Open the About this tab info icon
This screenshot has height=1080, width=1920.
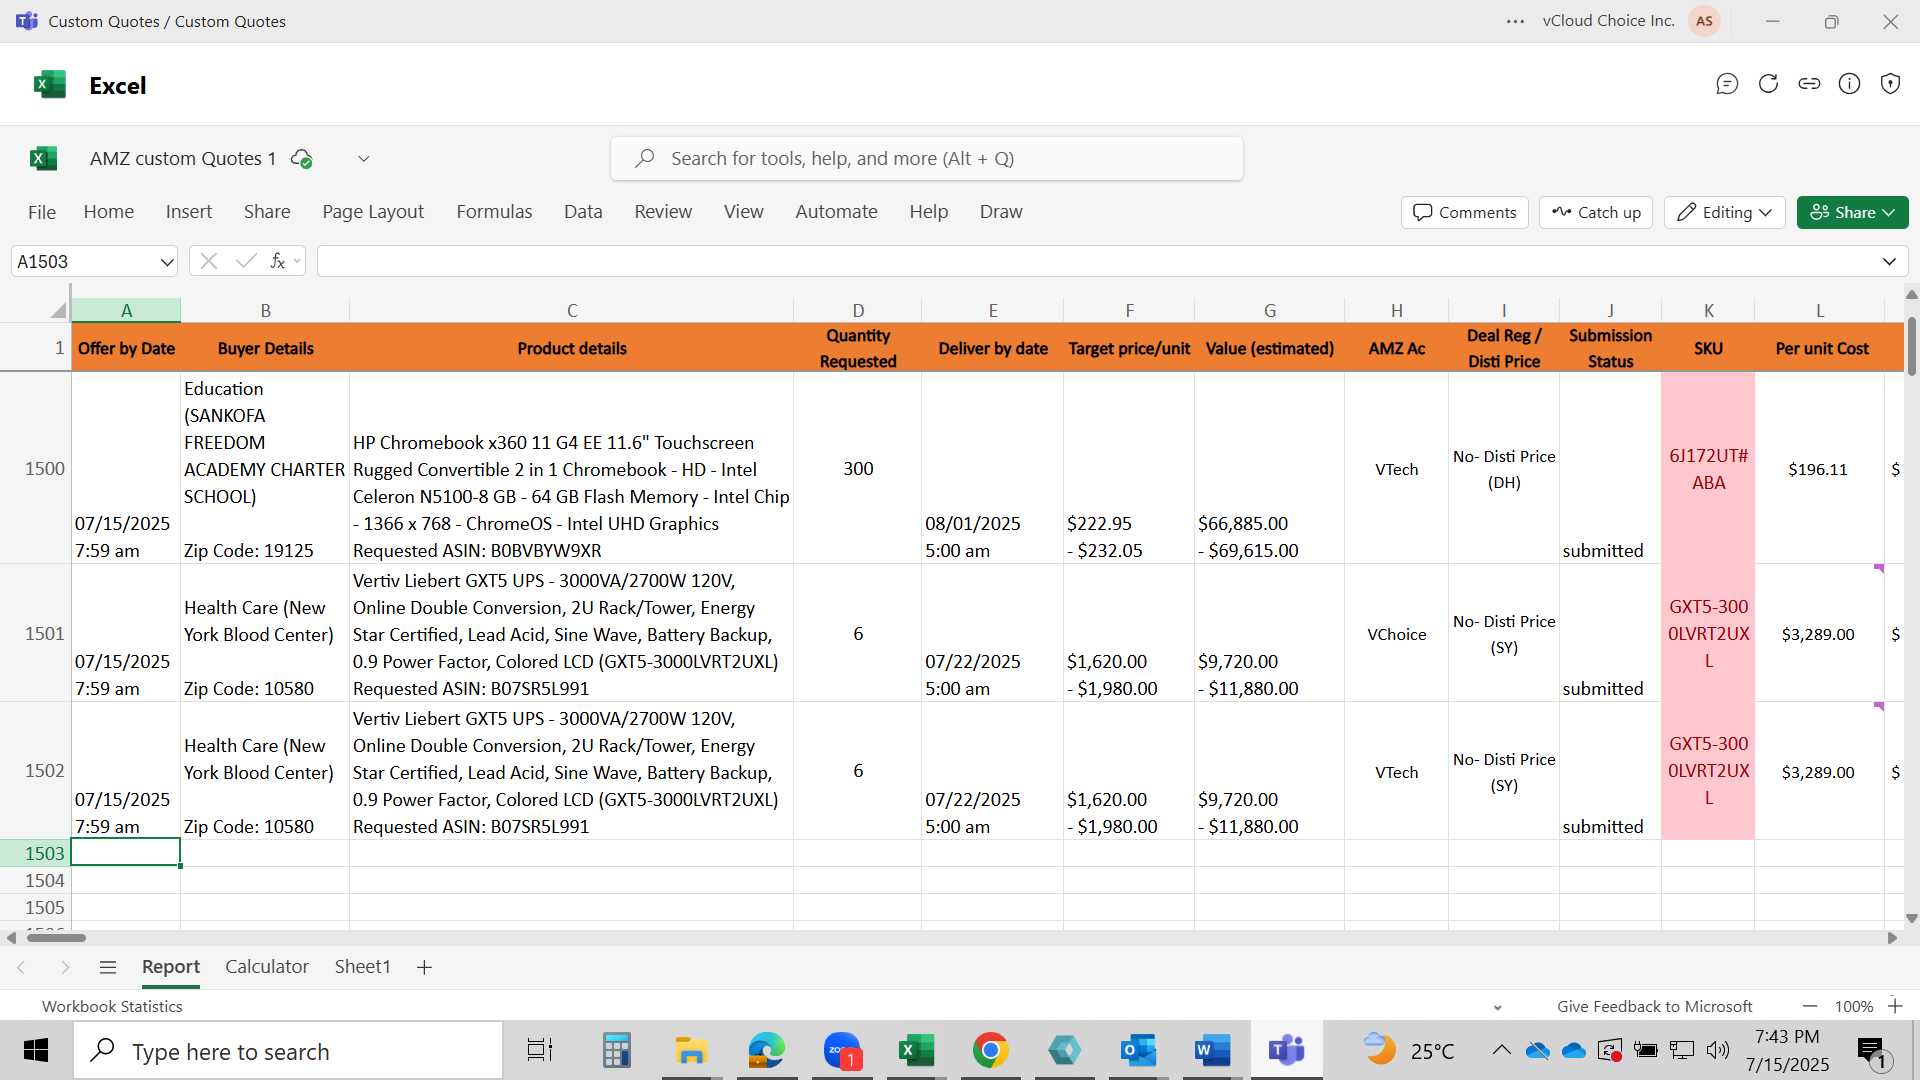pyautogui.click(x=1850, y=84)
